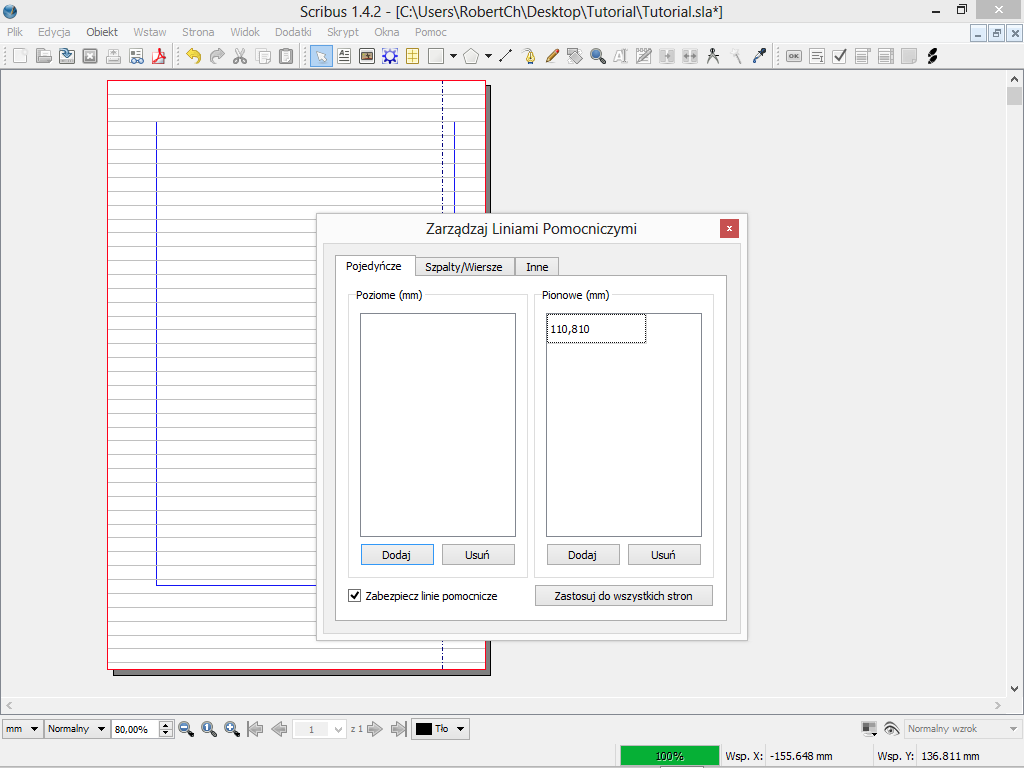Click the Zoom magnifier tool in toolbar
Image resolution: width=1024 pixels, height=768 pixels.
598,56
